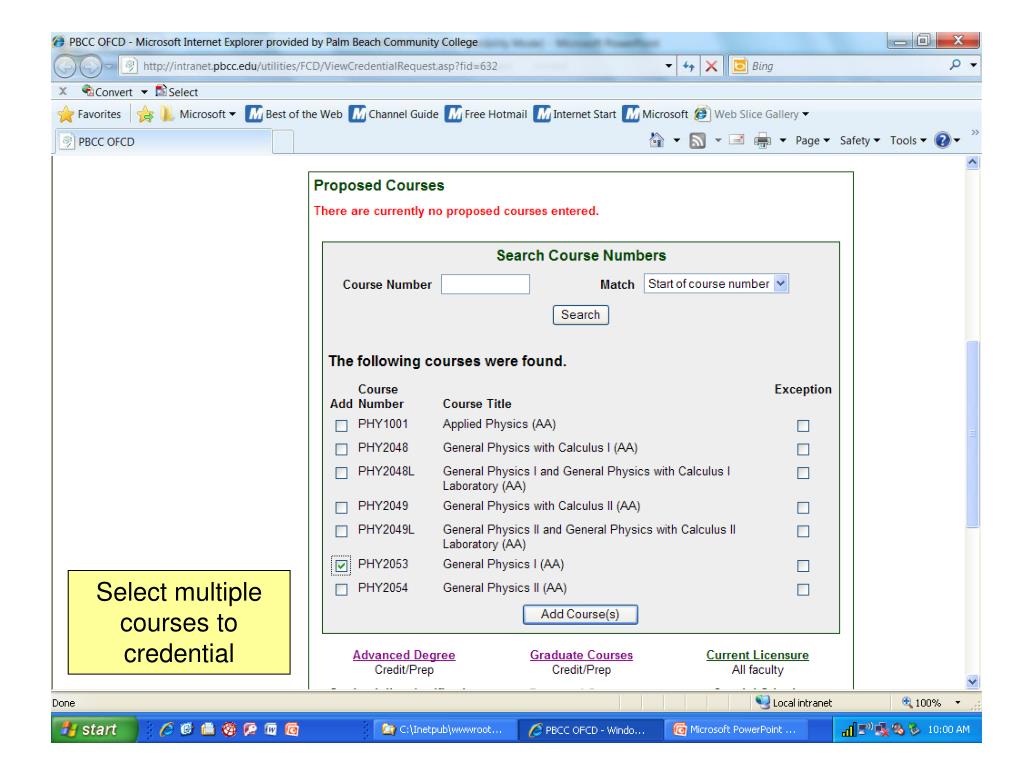Screen dimensions: 1024x768
Task: Open the Match dropdown list
Action: point(716,283)
